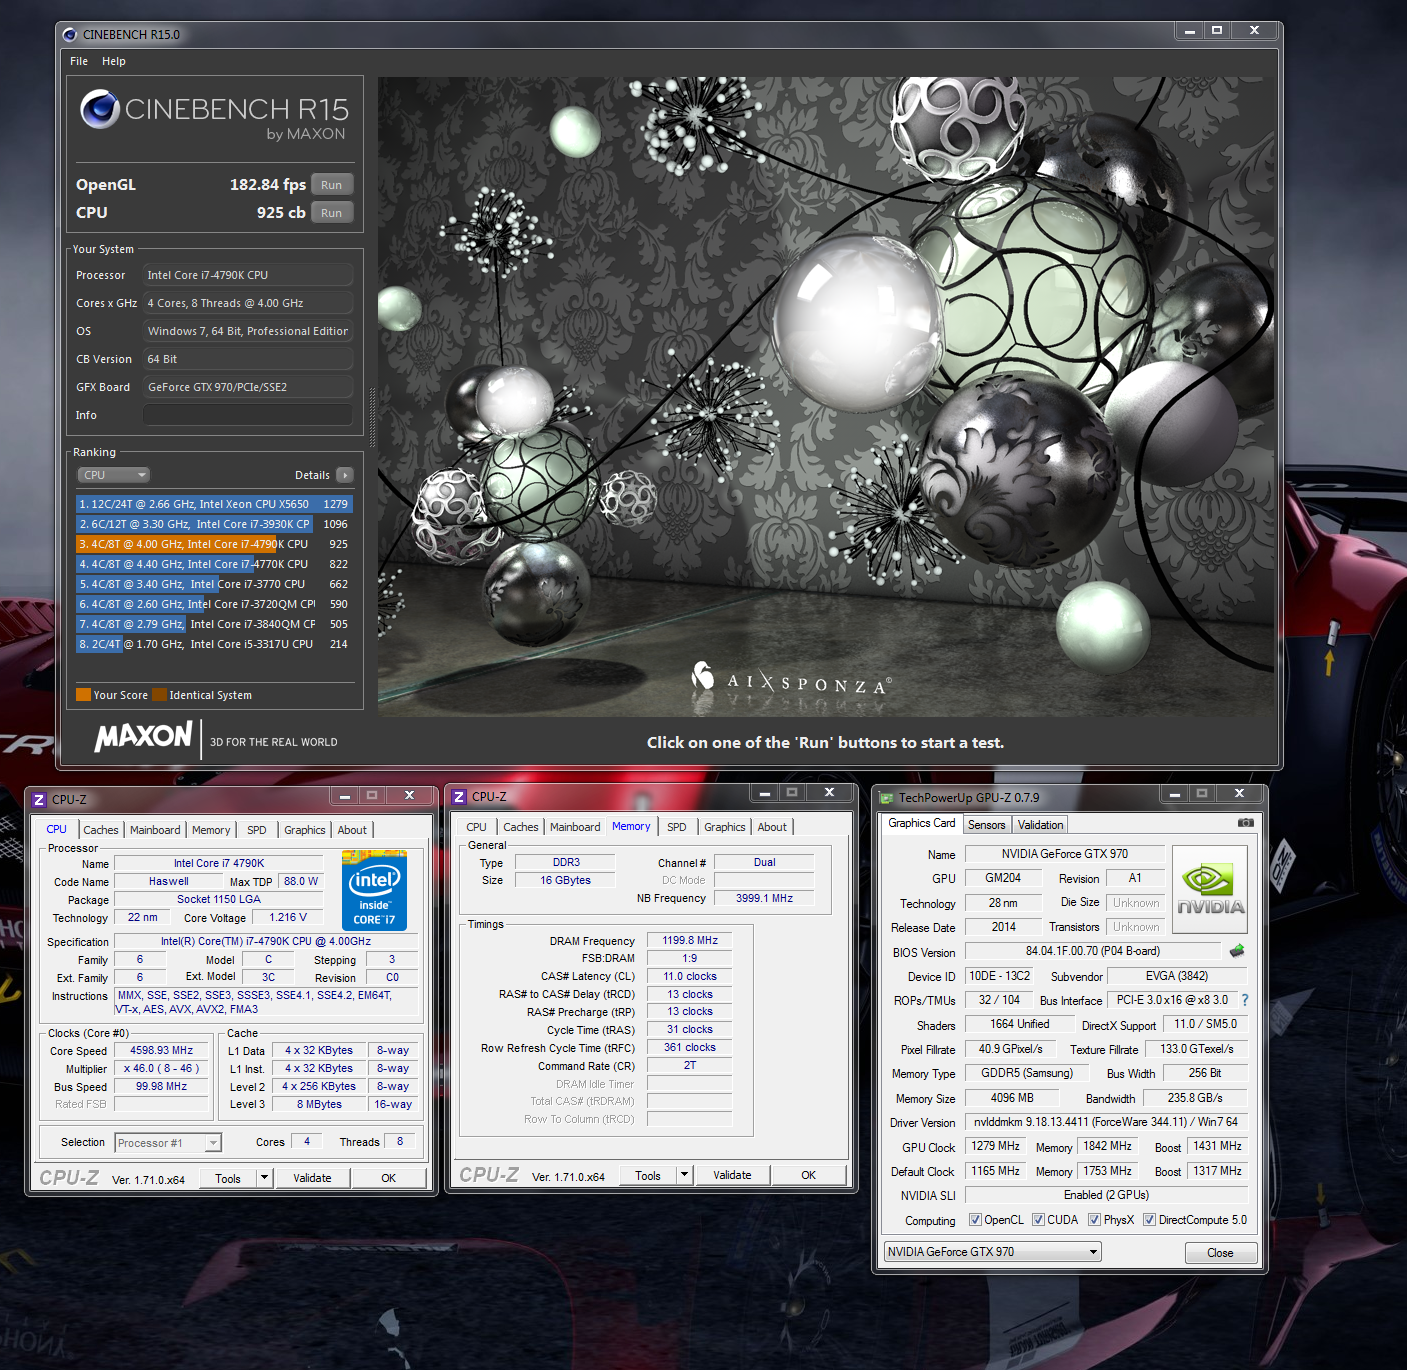The height and width of the screenshot is (1370, 1407).
Task: Click the GFX Board field GeForce GTX 970
Action: (x=248, y=387)
